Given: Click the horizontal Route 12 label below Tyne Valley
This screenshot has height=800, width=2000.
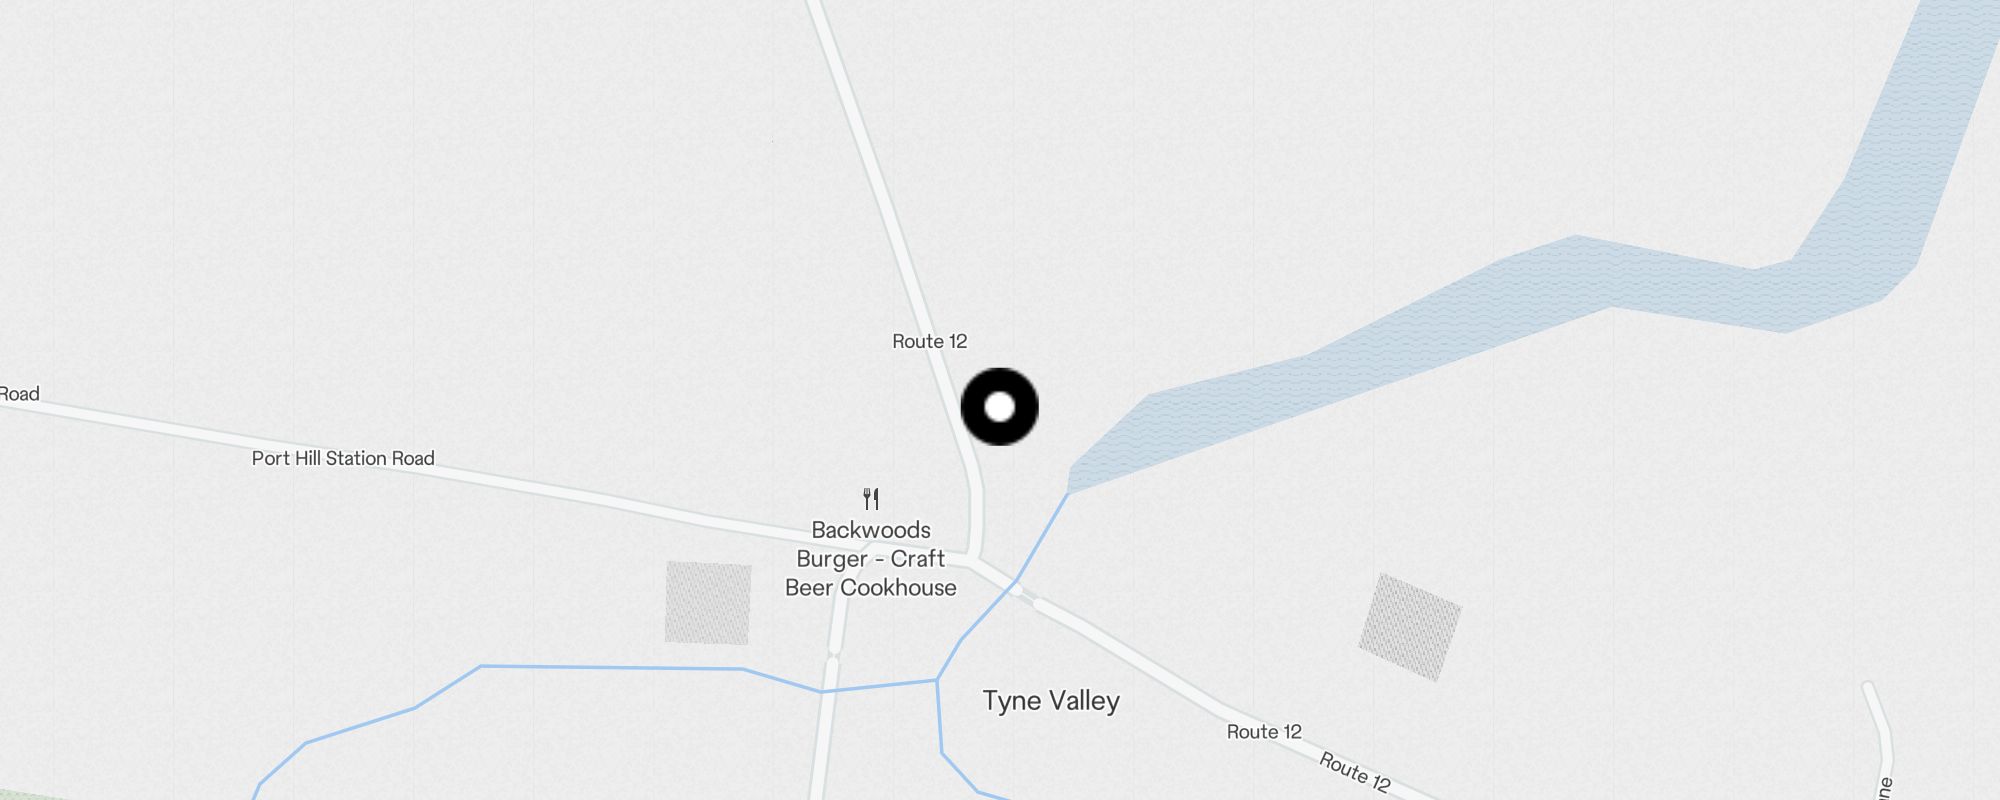Looking at the screenshot, I should point(1264,731).
